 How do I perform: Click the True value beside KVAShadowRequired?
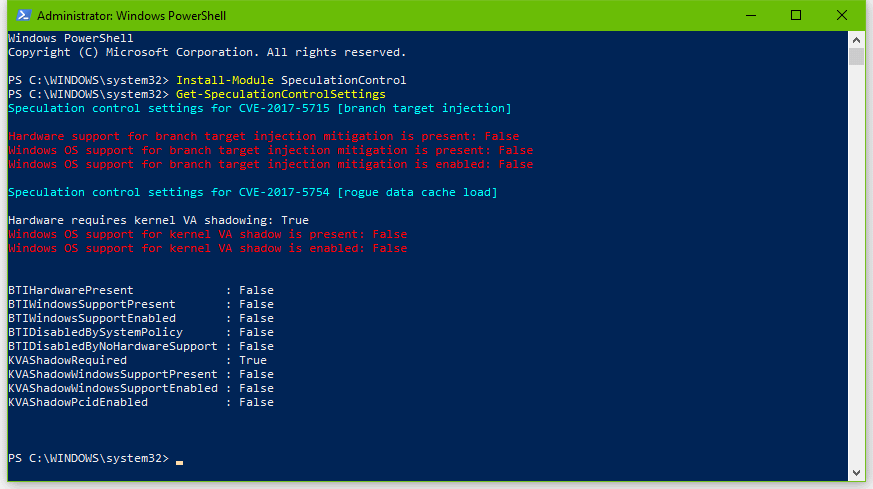click(253, 360)
